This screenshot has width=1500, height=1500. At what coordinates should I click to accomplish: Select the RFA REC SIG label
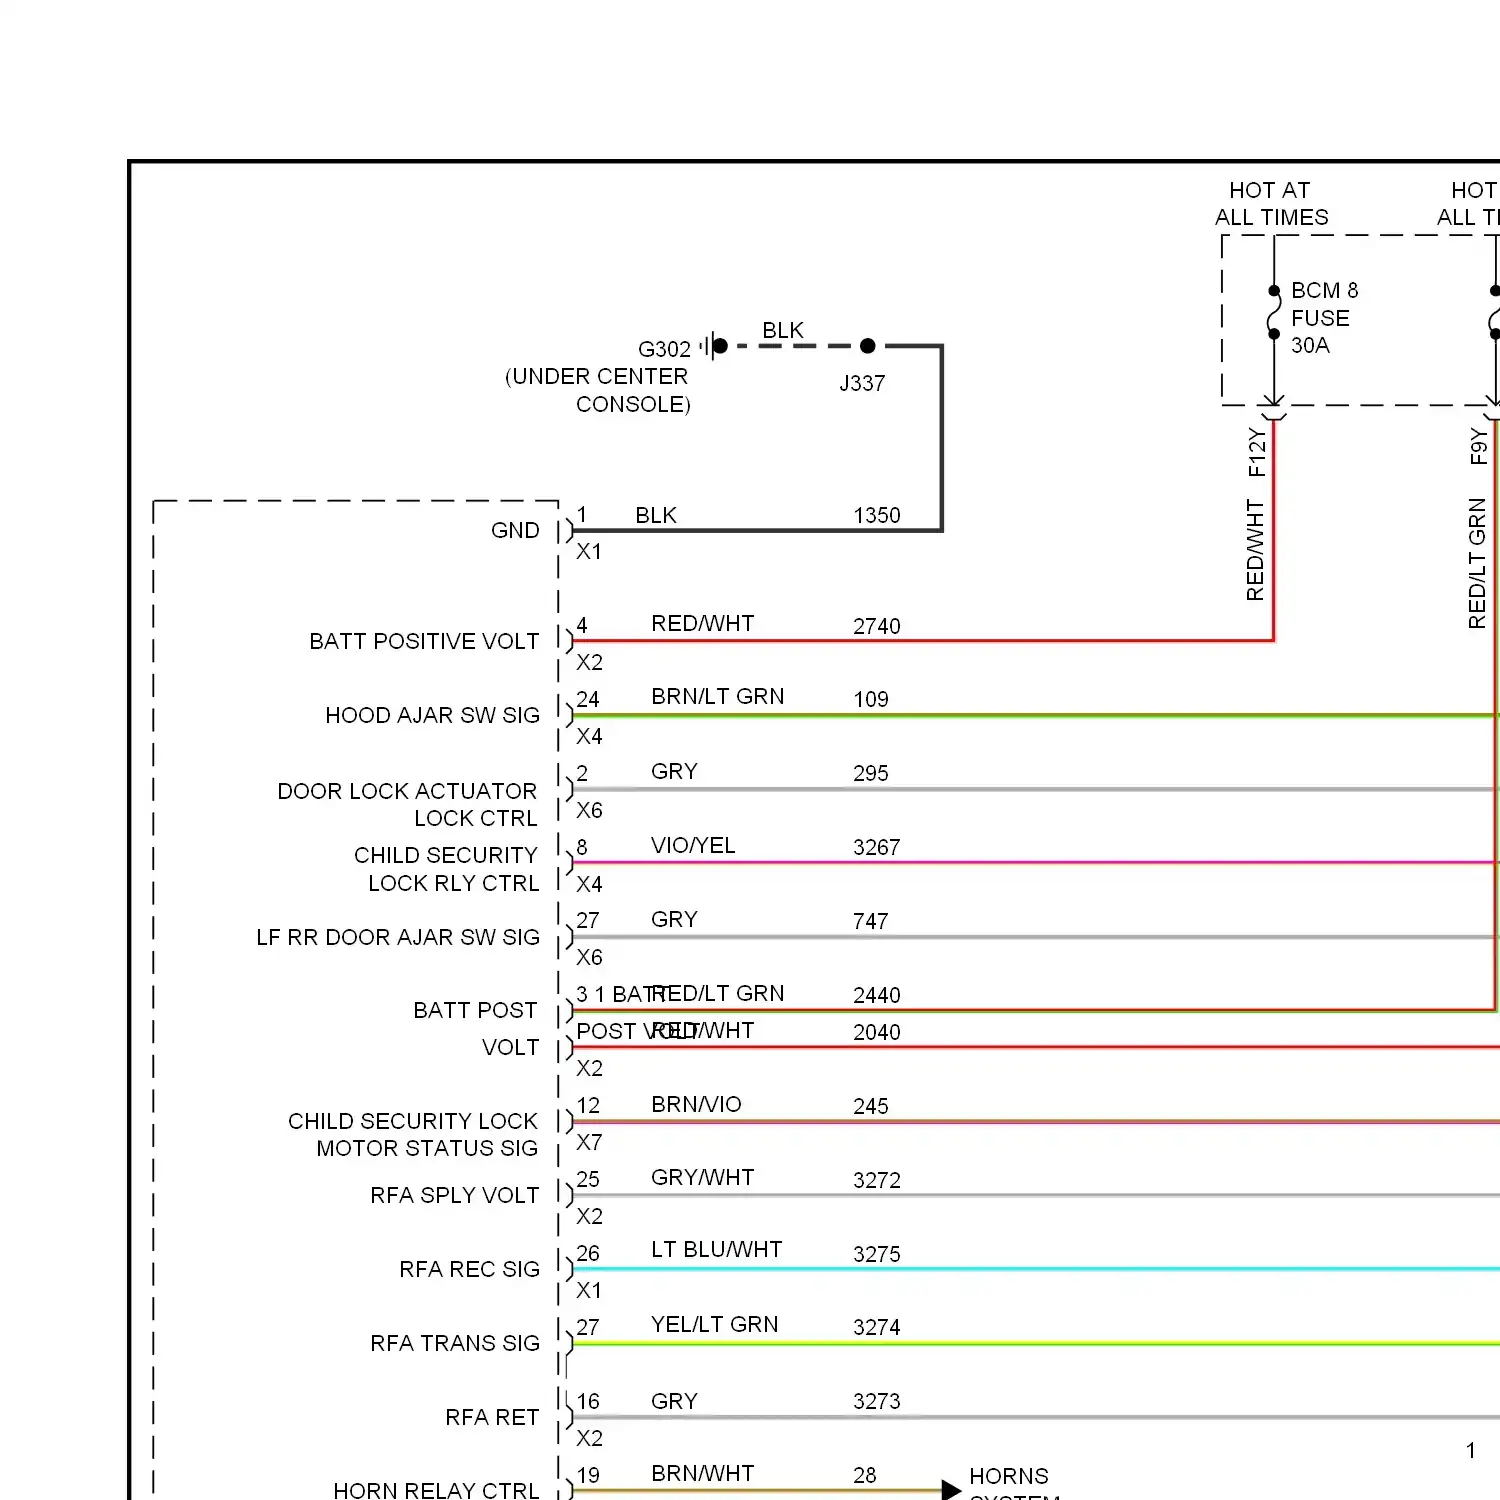click(x=469, y=1269)
